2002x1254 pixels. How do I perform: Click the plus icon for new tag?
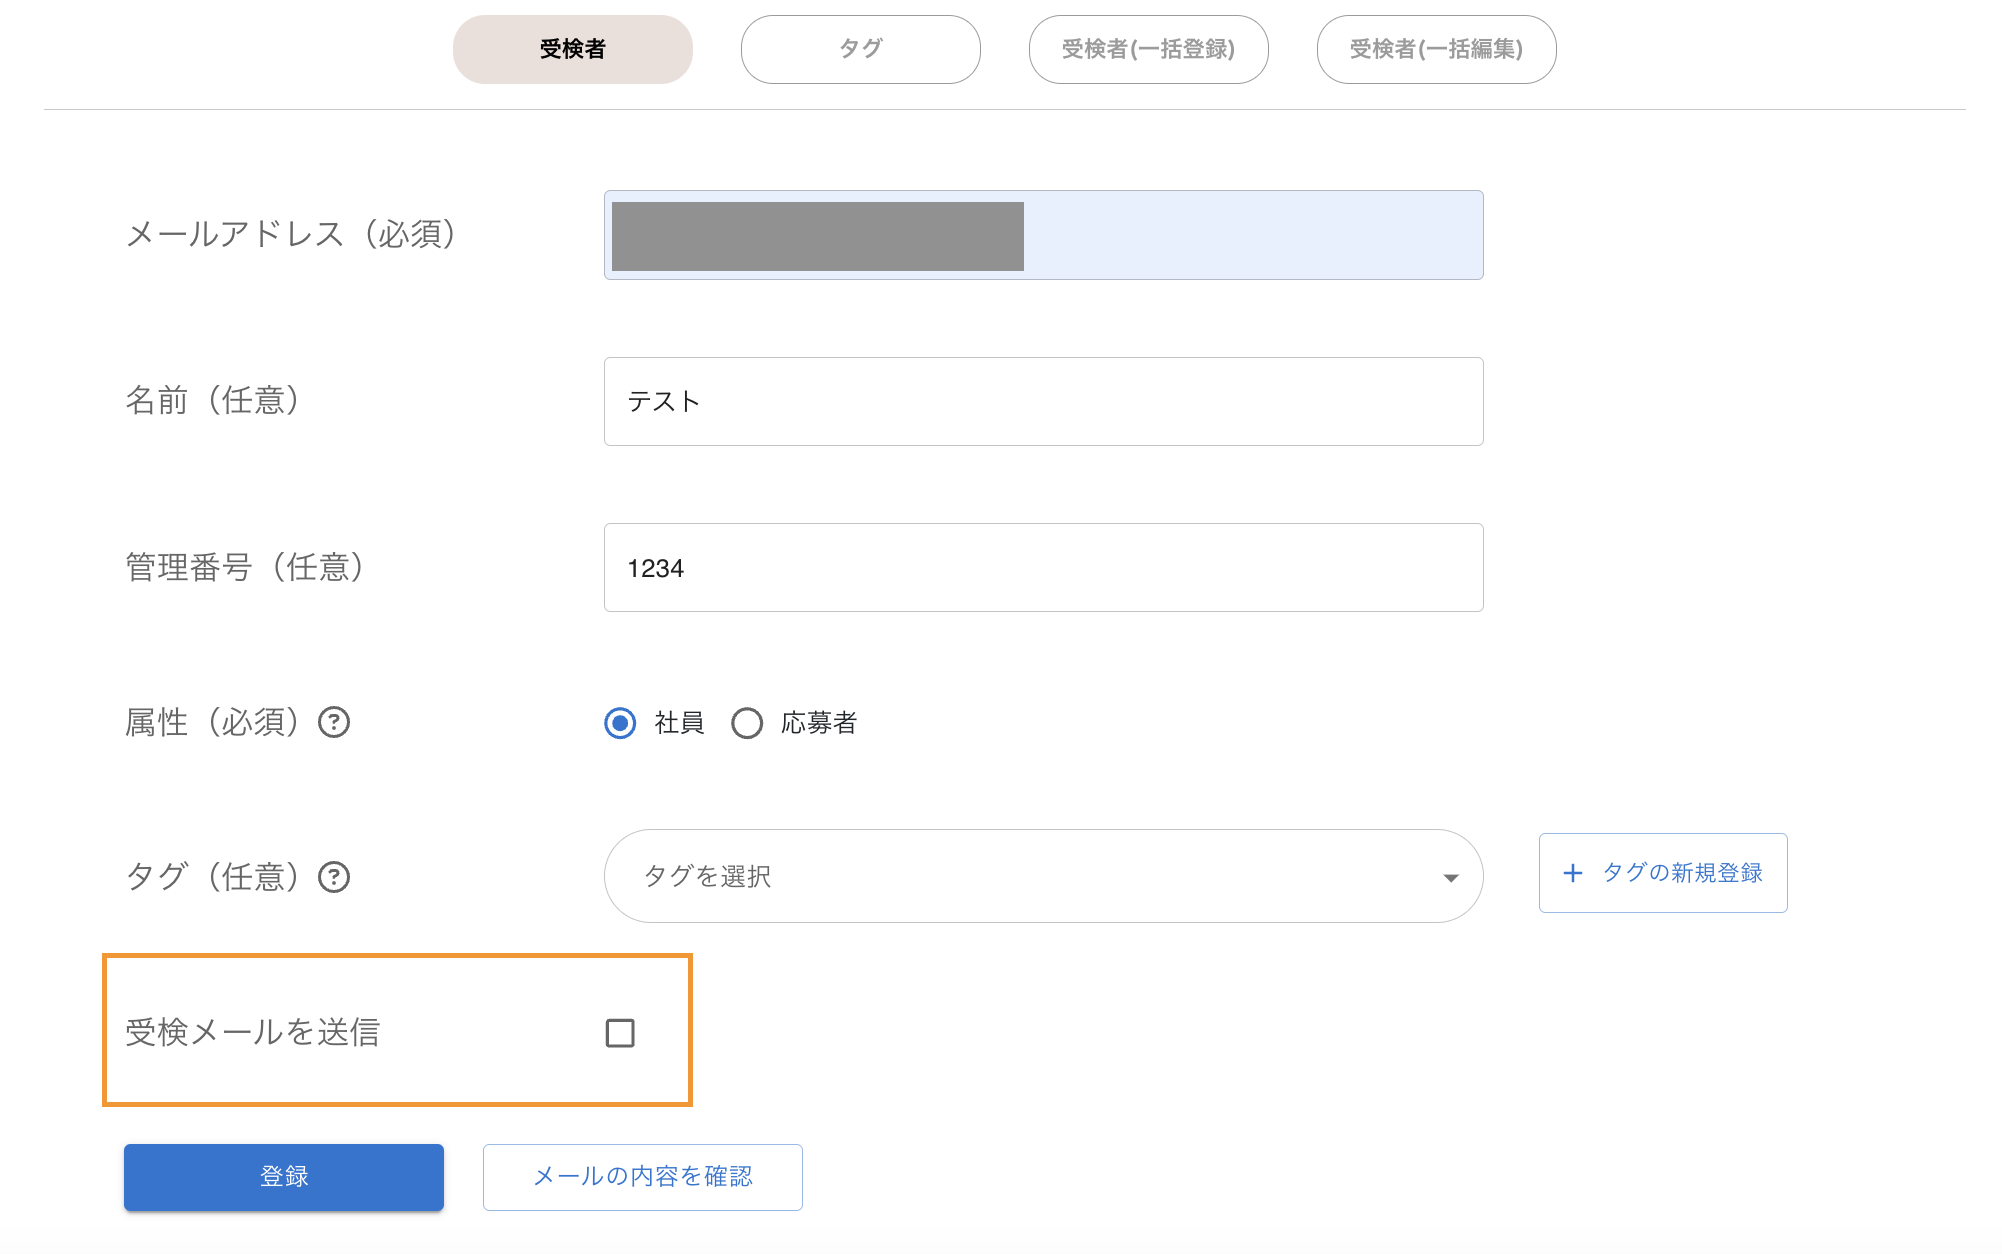tap(1573, 873)
